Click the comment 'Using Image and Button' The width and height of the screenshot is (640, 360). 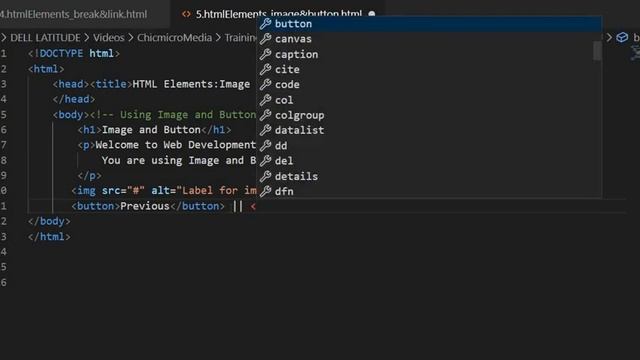pyautogui.click(x=188, y=115)
